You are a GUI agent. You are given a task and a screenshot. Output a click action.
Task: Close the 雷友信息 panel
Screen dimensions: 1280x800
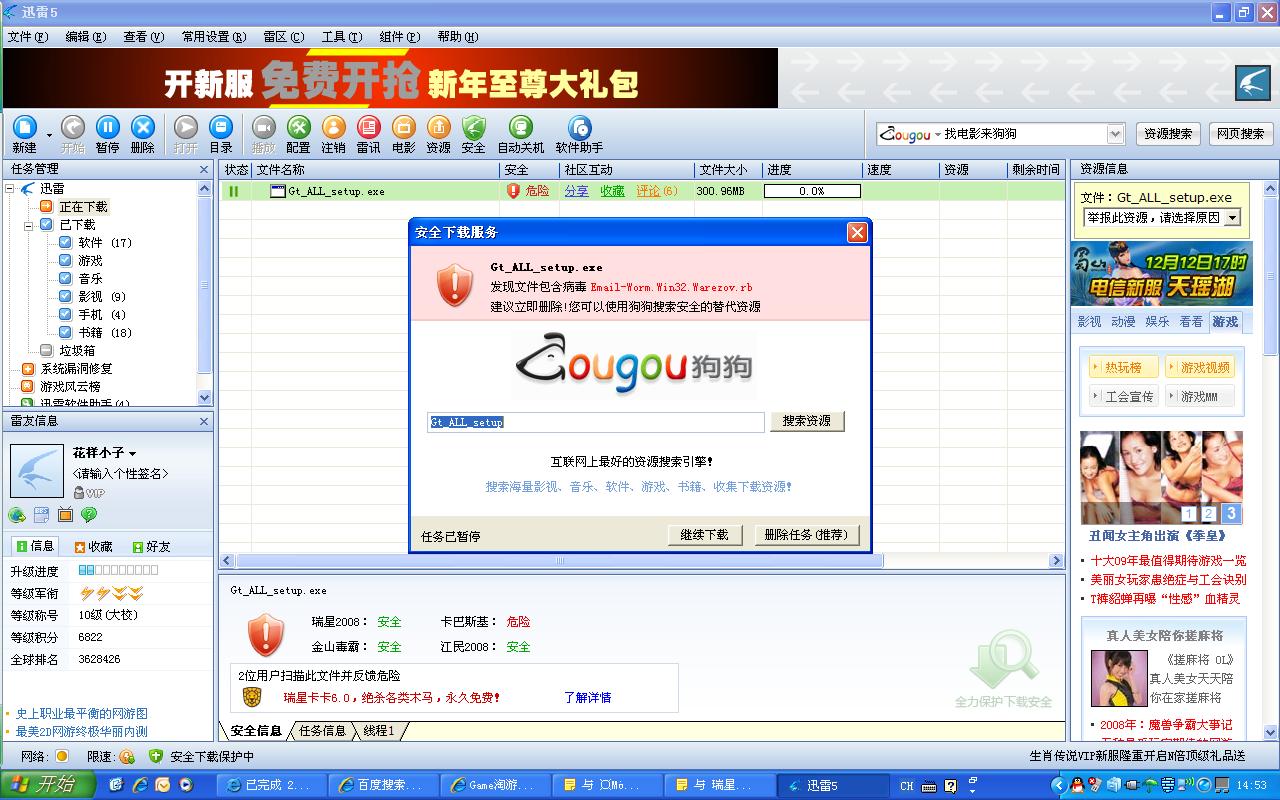204,421
